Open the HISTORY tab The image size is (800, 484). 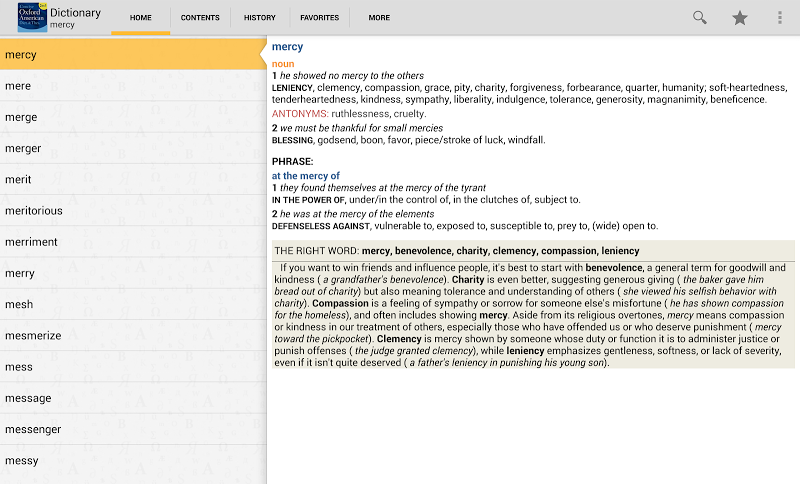point(260,18)
